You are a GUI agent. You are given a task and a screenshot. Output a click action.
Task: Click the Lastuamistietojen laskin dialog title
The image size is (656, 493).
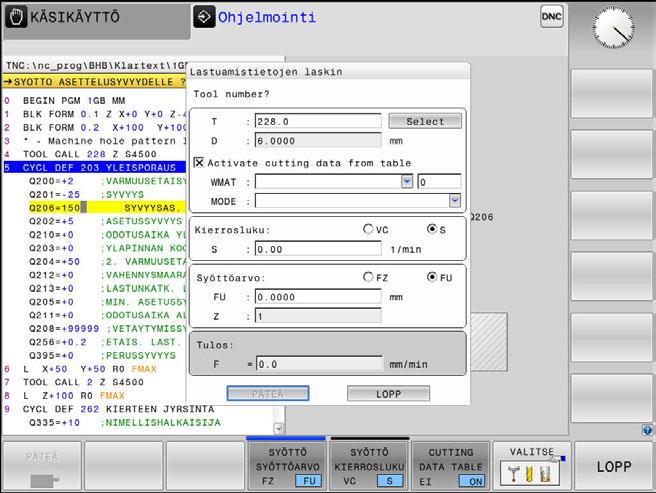point(266,72)
